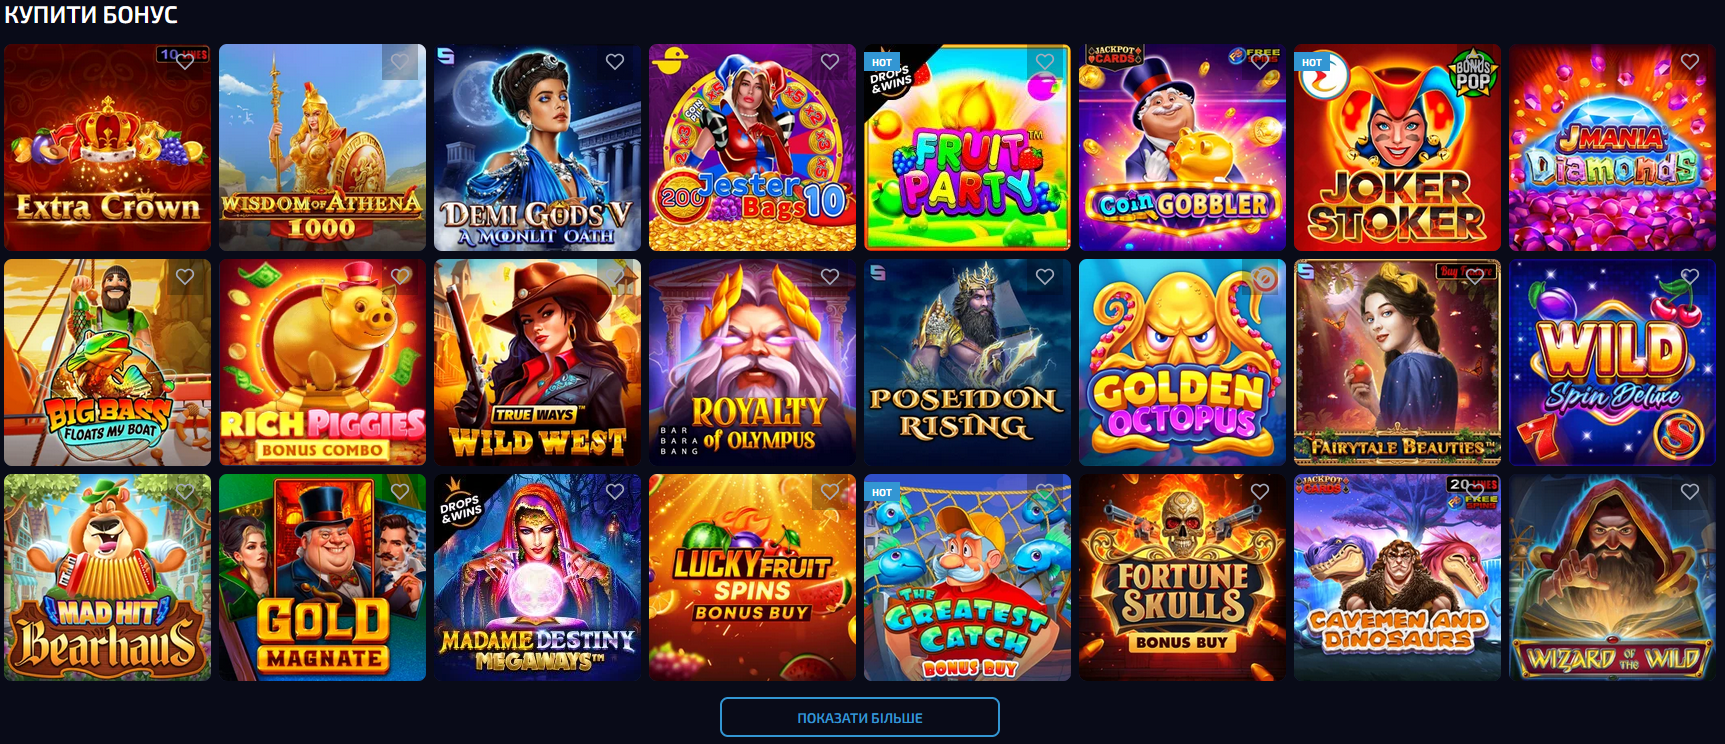Launch Joker Stoker slot
This screenshot has height=744, width=1725.
click(x=1397, y=147)
